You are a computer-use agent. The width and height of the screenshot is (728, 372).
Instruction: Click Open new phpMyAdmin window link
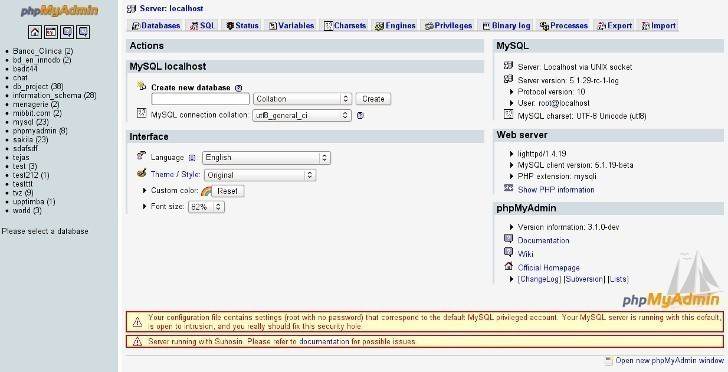[670, 360]
